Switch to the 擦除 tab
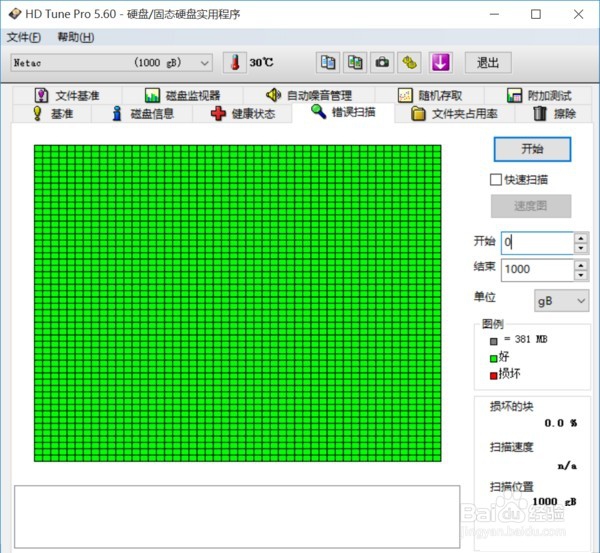The image size is (600, 553). tap(554, 114)
